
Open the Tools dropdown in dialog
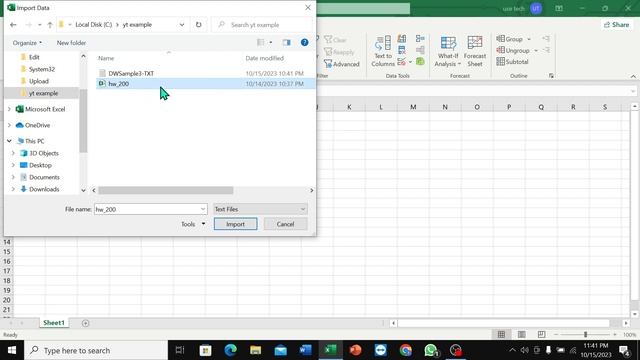pyautogui.click(x=193, y=224)
